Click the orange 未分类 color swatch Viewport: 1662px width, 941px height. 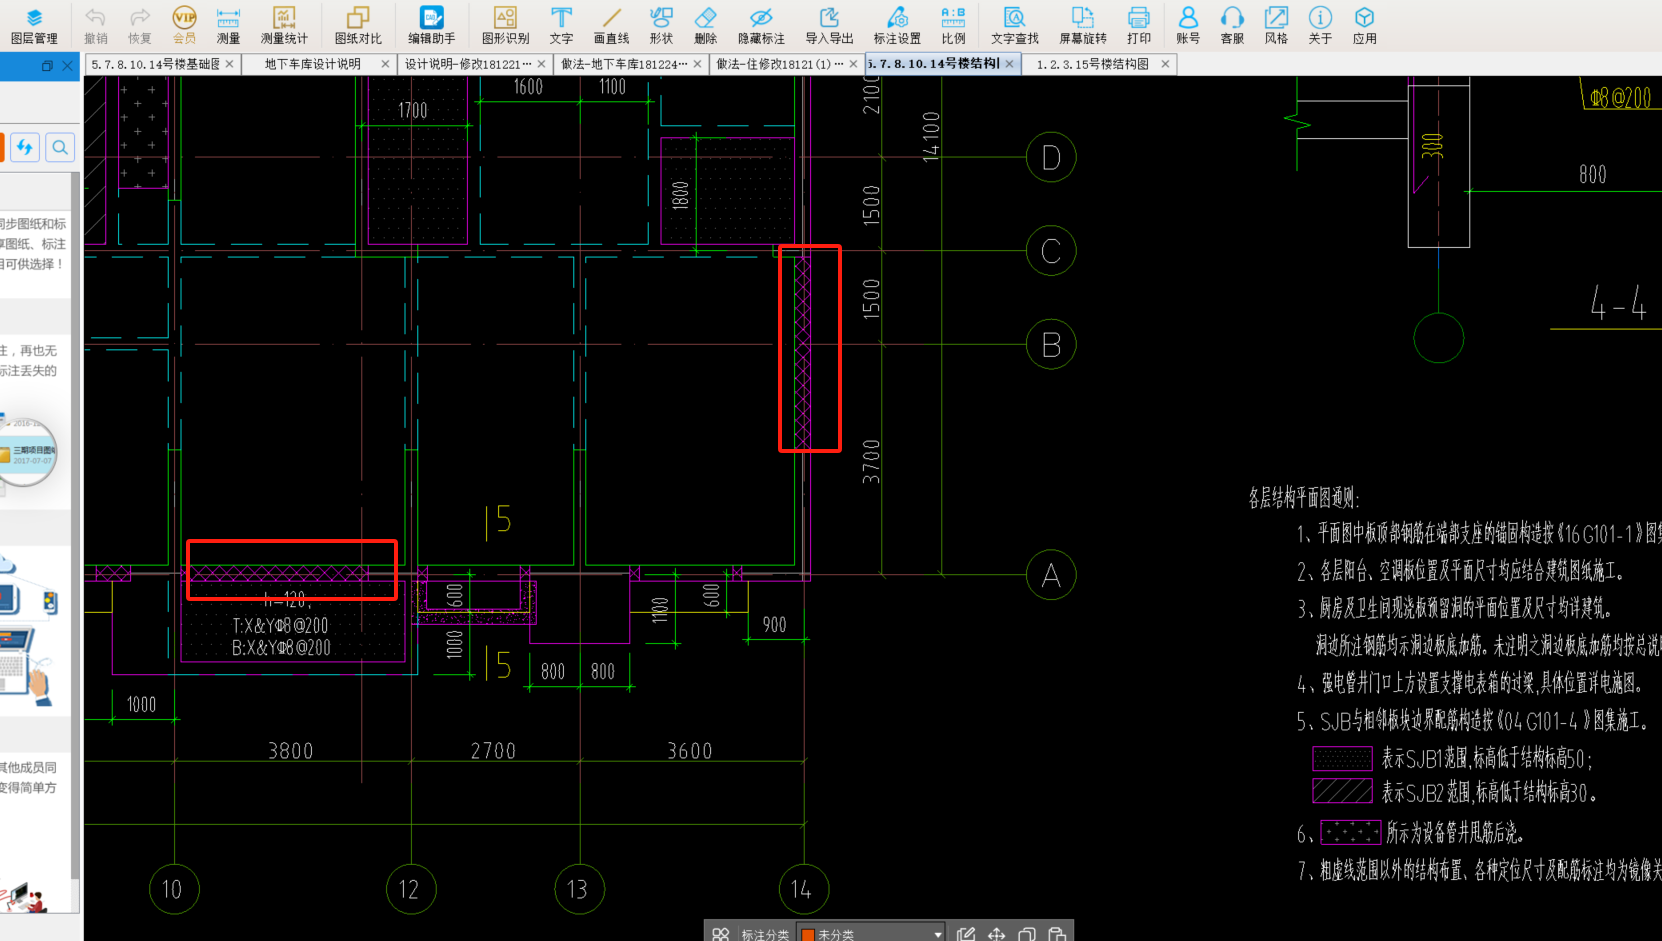(808, 935)
